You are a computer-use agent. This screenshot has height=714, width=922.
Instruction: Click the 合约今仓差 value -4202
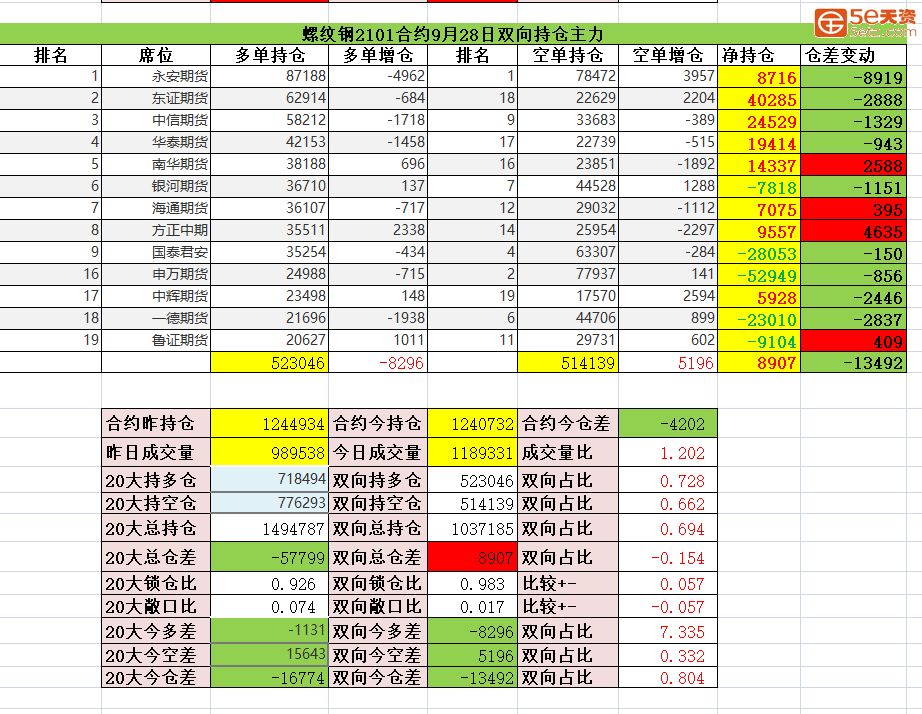(668, 423)
